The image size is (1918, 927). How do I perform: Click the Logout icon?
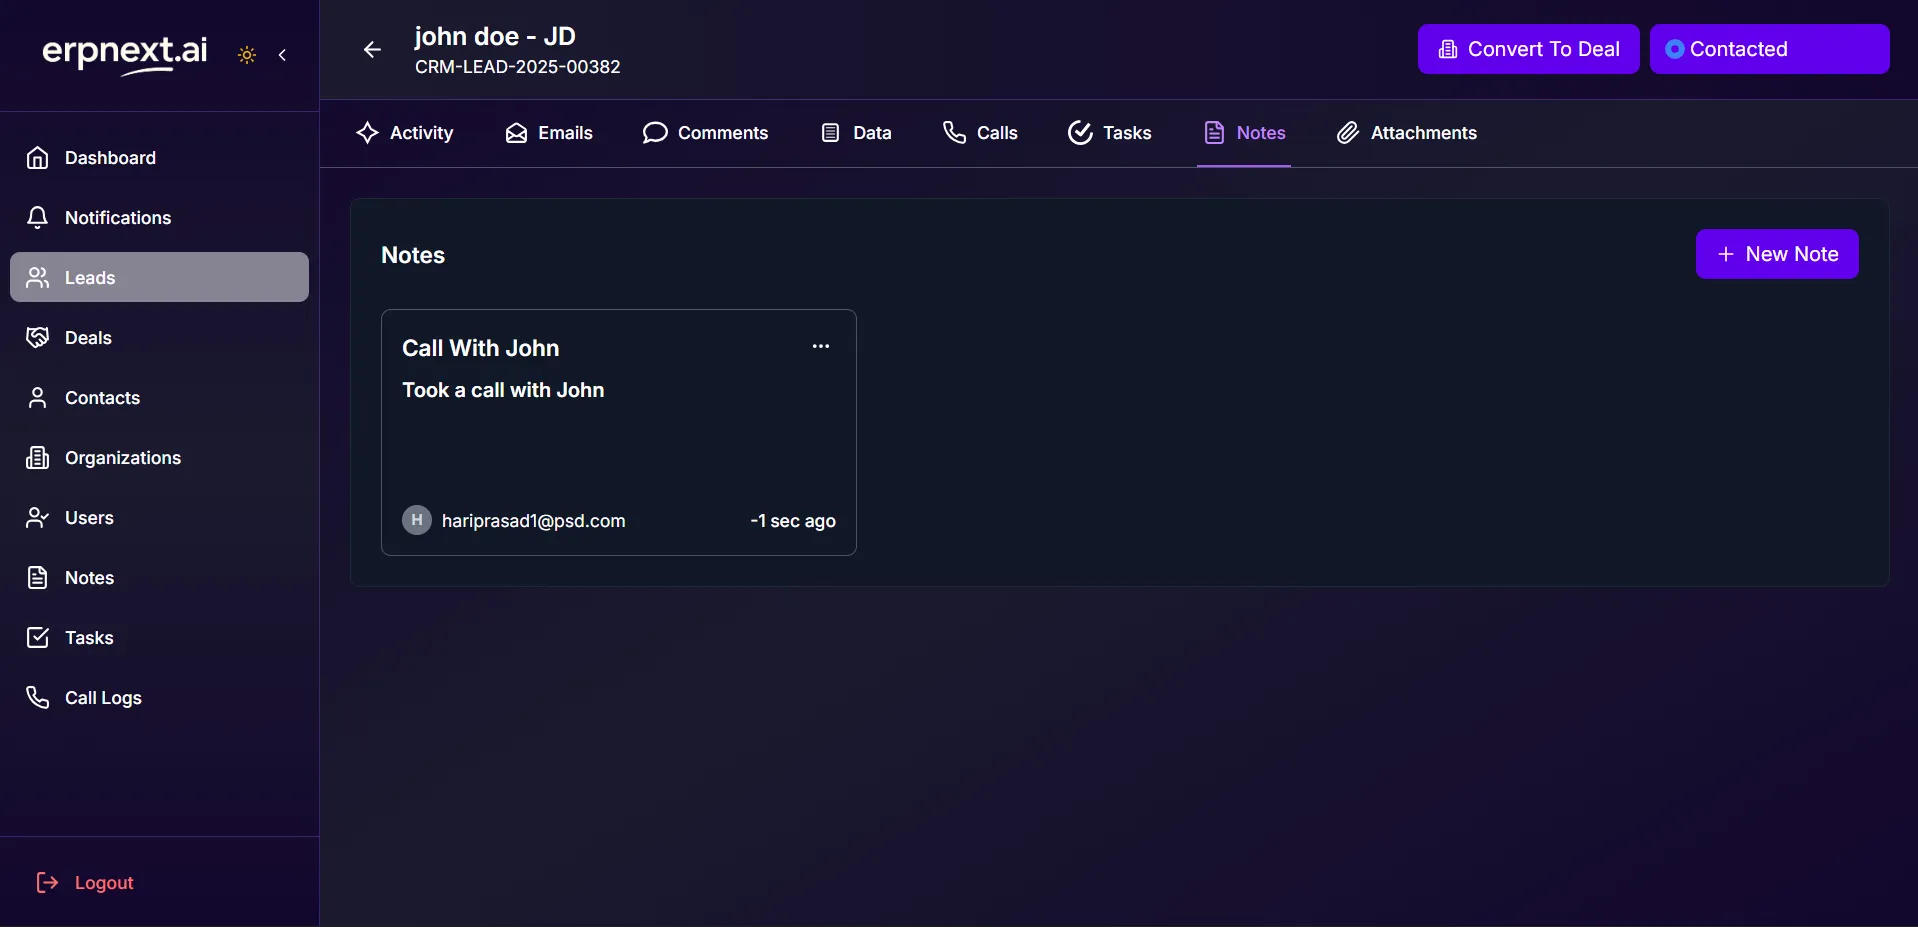coord(47,882)
